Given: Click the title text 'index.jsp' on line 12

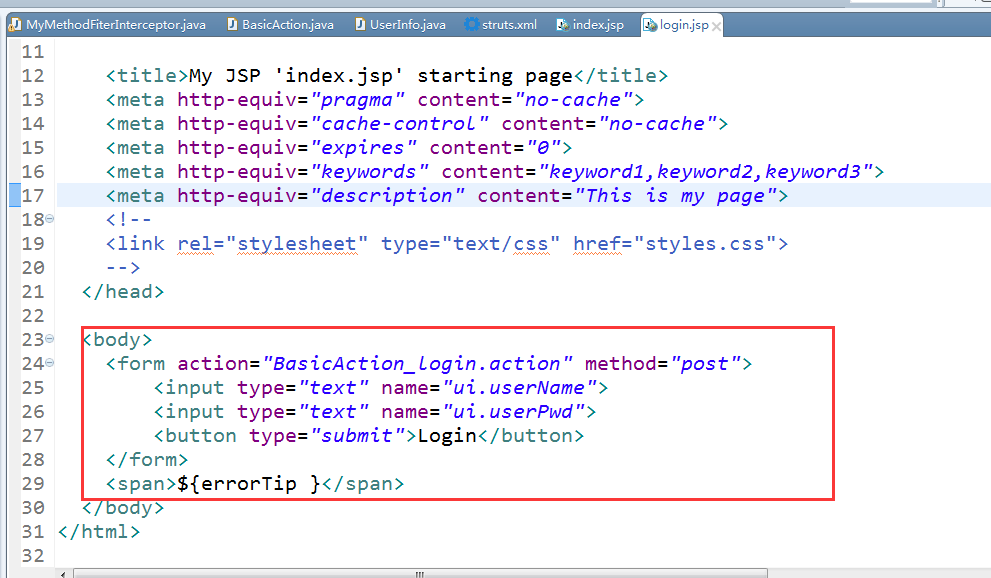Looking at the screenshot, I should [x=338, y=76].
